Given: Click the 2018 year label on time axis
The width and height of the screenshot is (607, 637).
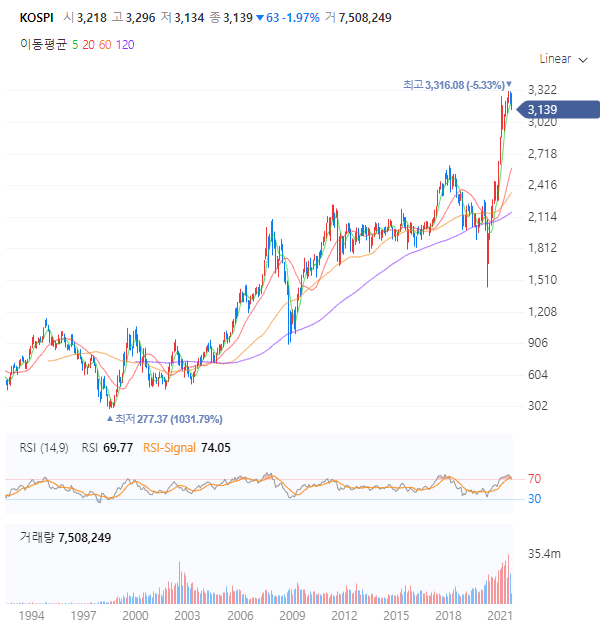Looking at the screenshot, I should 448,616.
